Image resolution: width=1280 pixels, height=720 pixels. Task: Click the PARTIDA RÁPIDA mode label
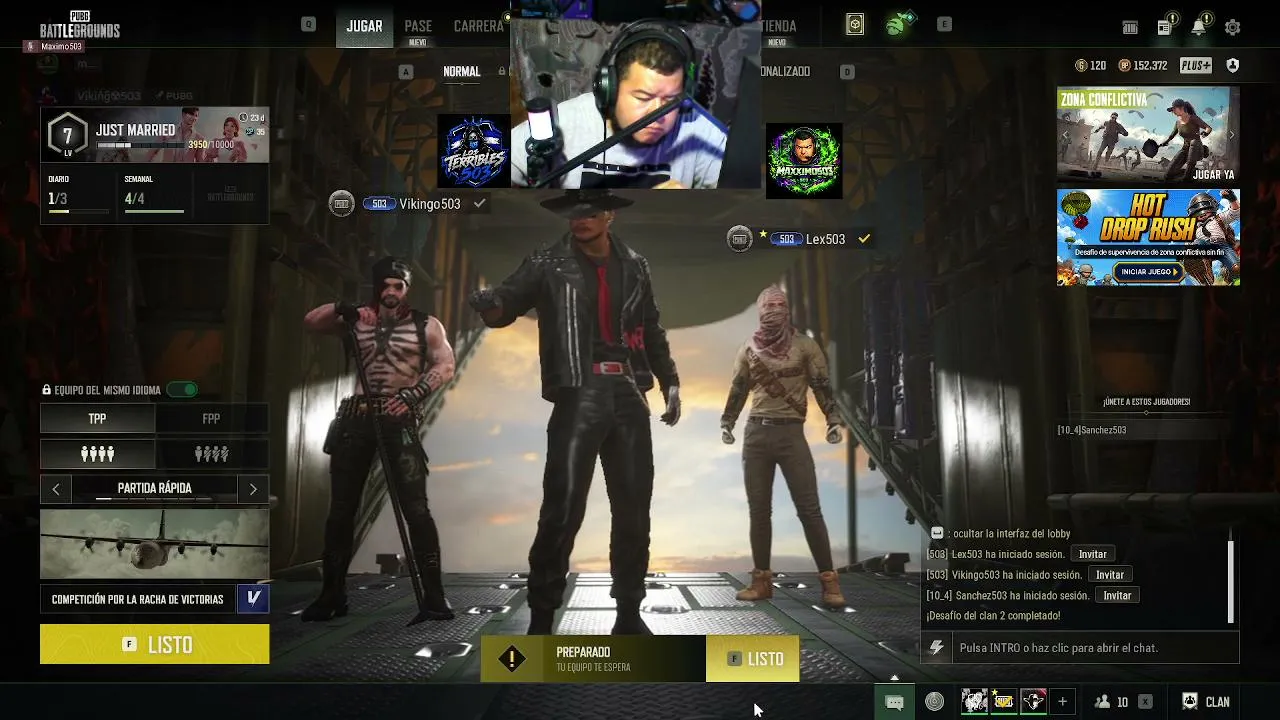point(155,489)
